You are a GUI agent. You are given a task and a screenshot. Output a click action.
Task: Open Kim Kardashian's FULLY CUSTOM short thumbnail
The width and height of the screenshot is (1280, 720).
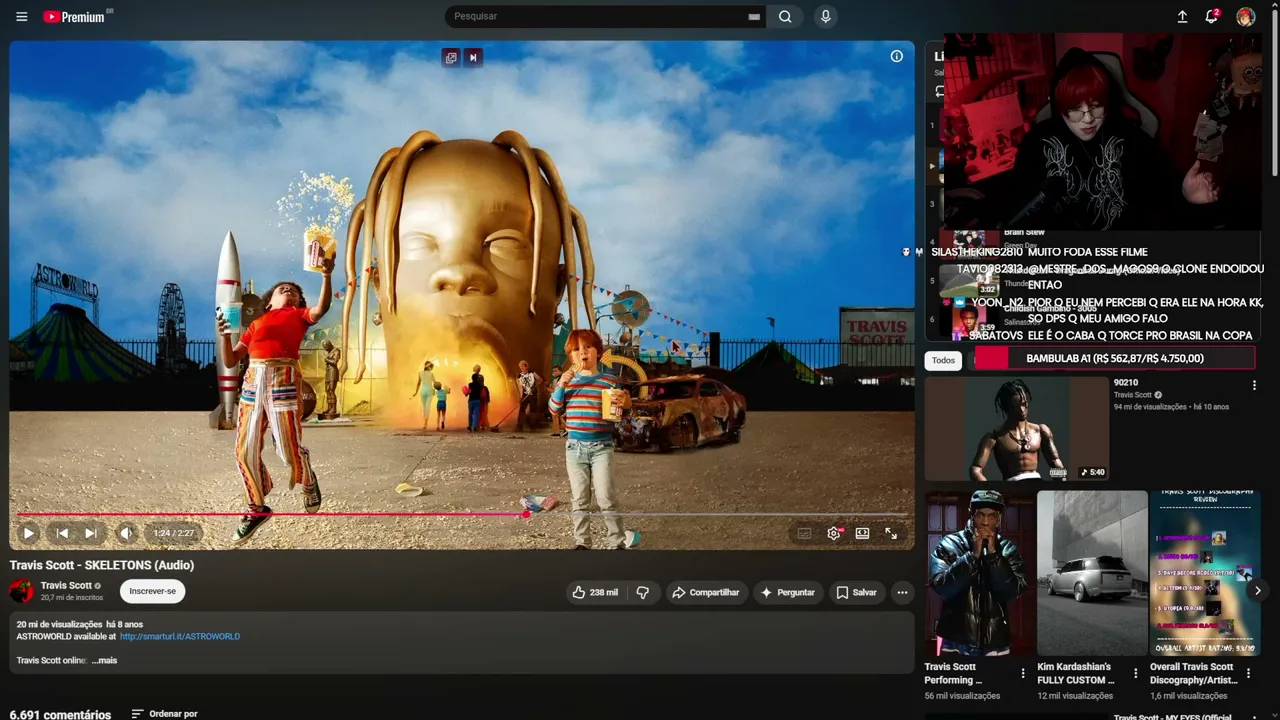pos(1092,573)
